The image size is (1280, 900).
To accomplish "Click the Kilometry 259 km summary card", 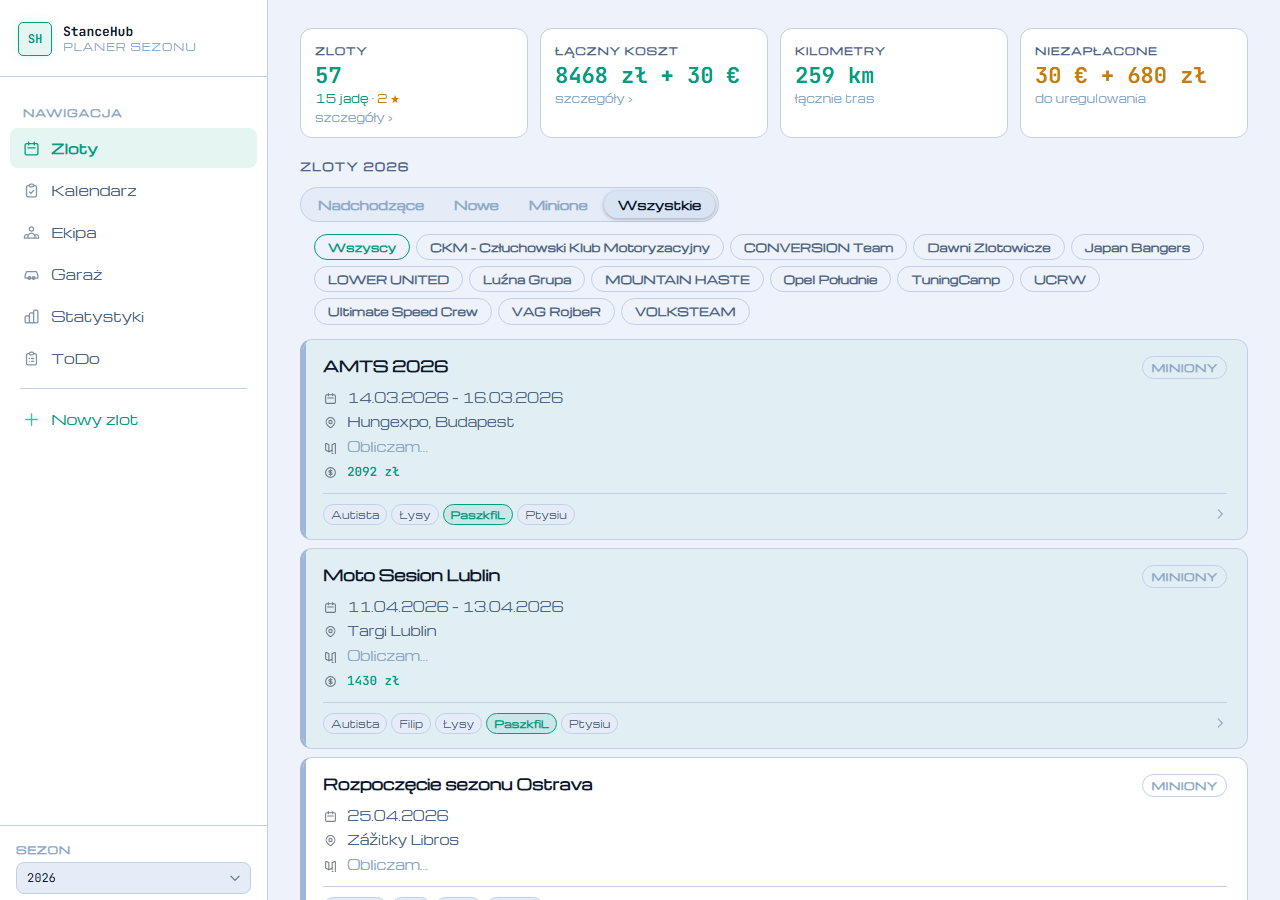I will tap(894, 83).
